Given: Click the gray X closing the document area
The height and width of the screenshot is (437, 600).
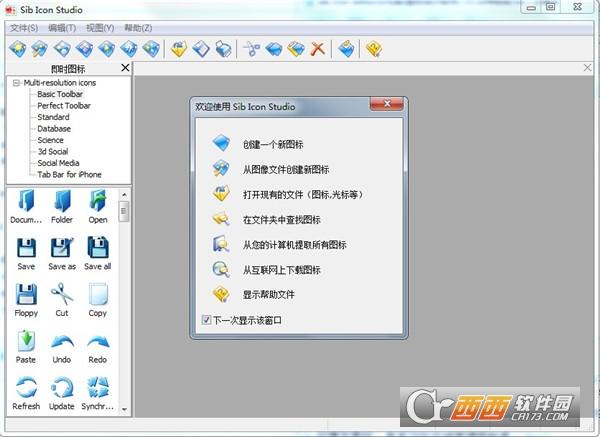Looking at the screenshot, I should click(587, 68).
